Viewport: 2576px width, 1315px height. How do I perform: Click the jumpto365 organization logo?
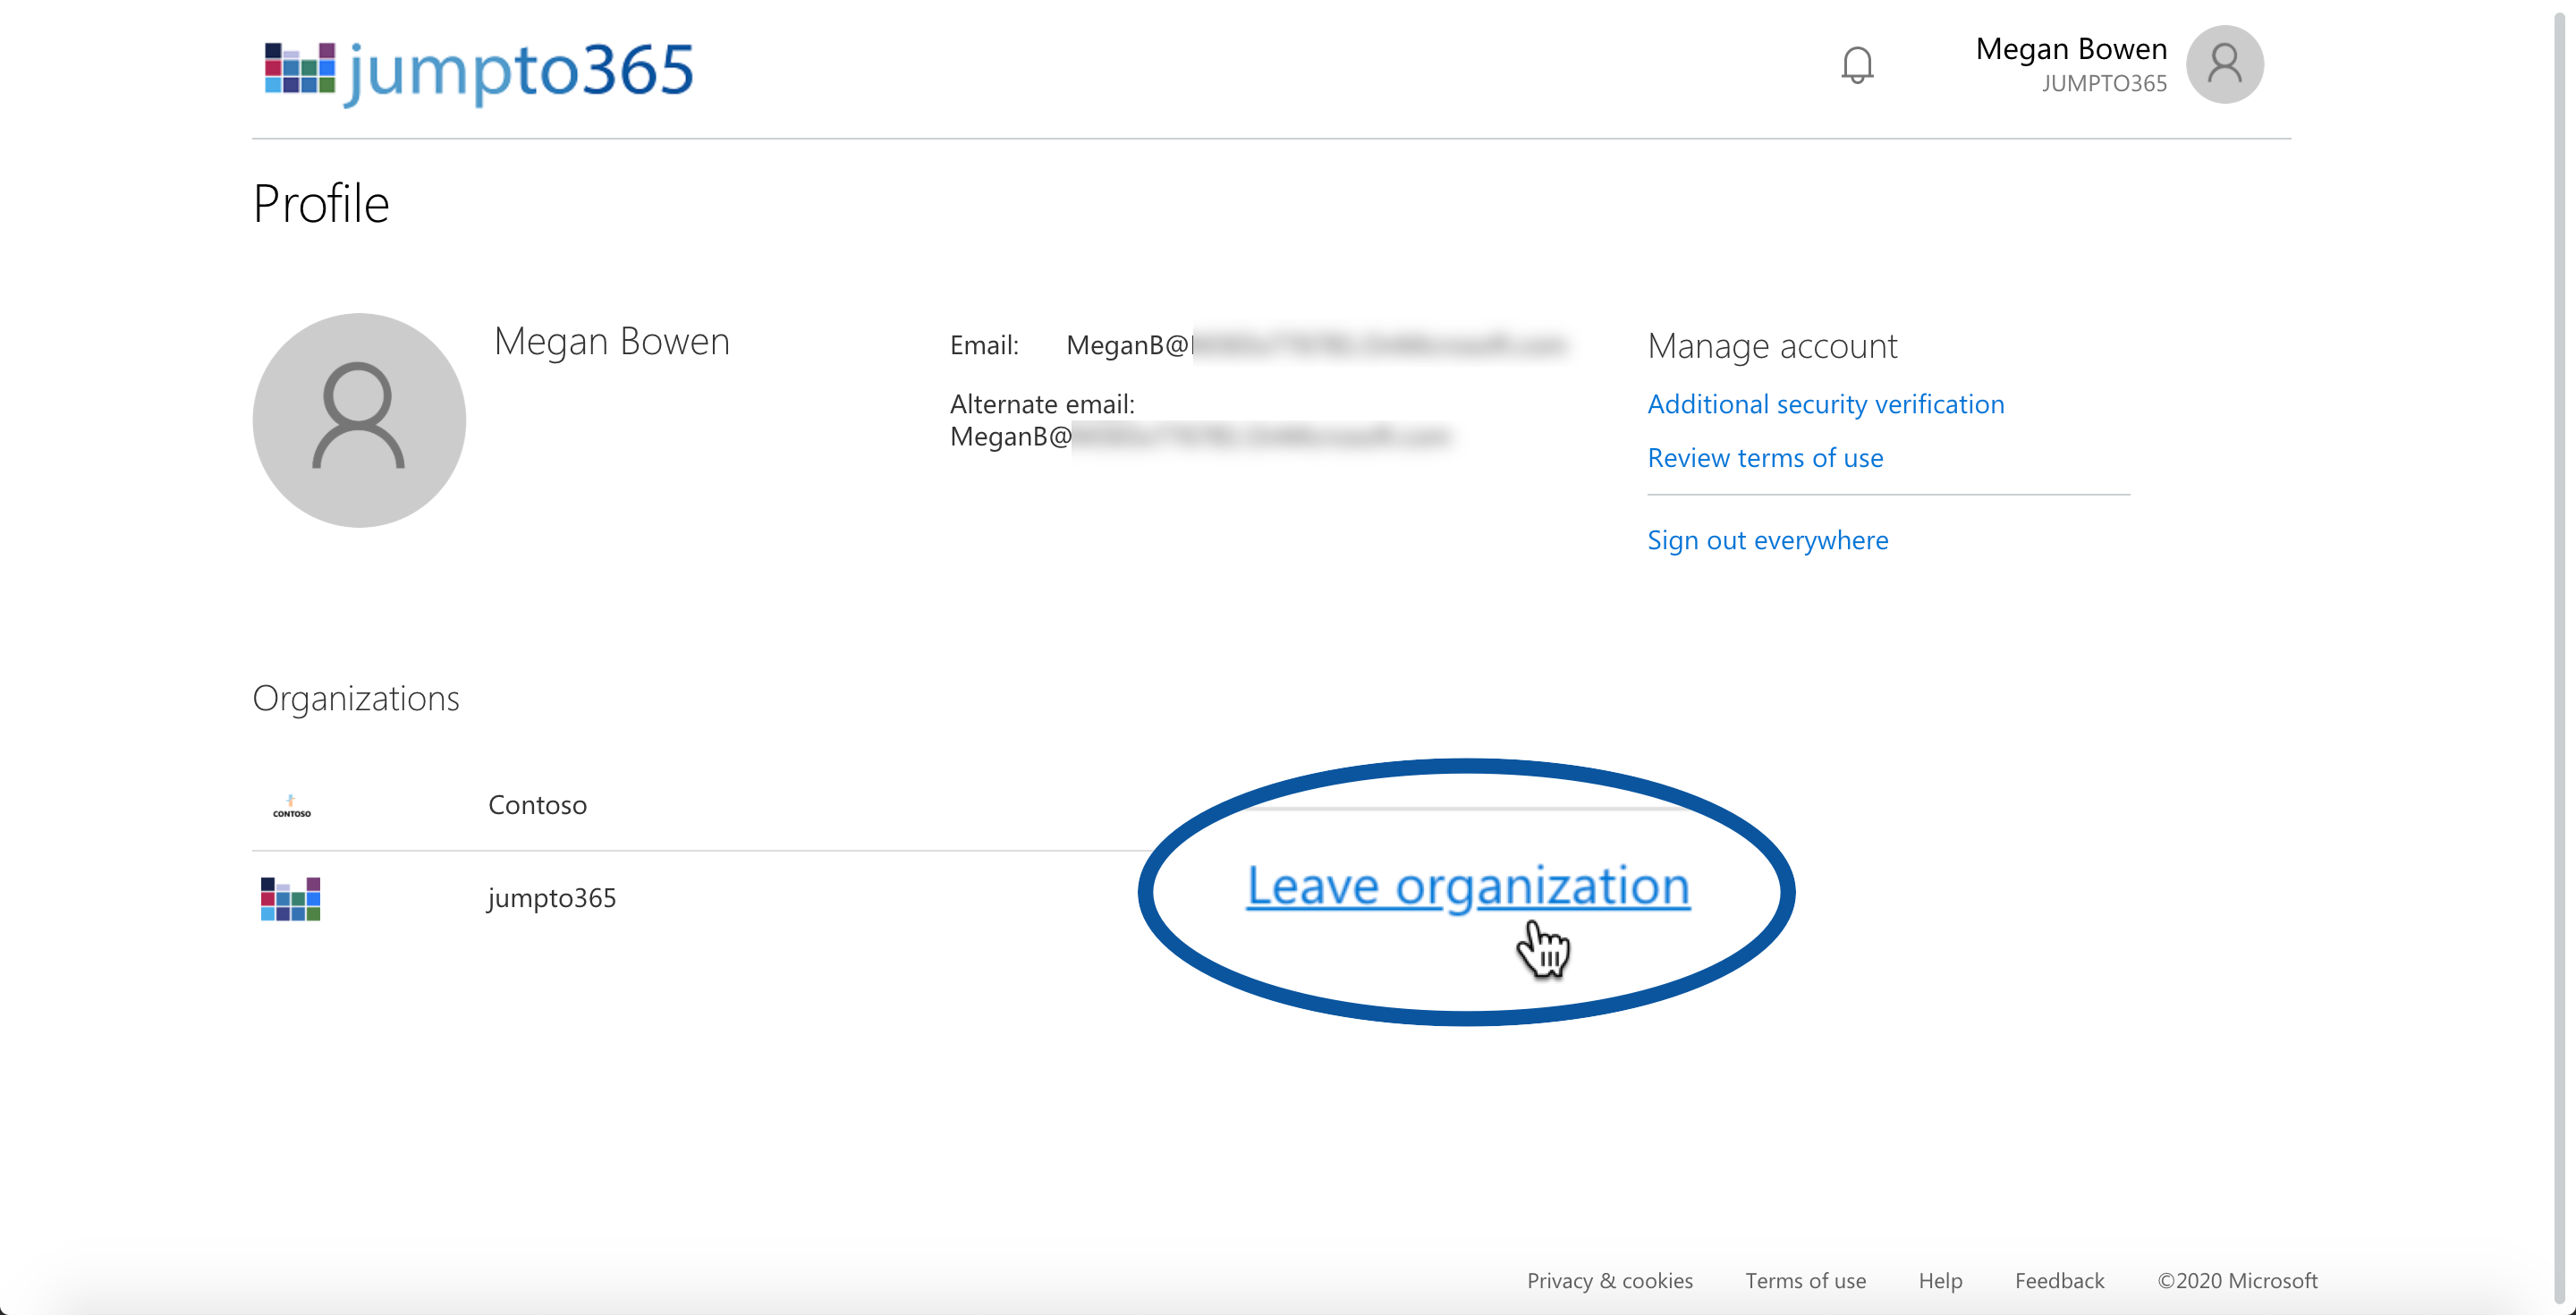pyautogui.click(x=290, y=898)
